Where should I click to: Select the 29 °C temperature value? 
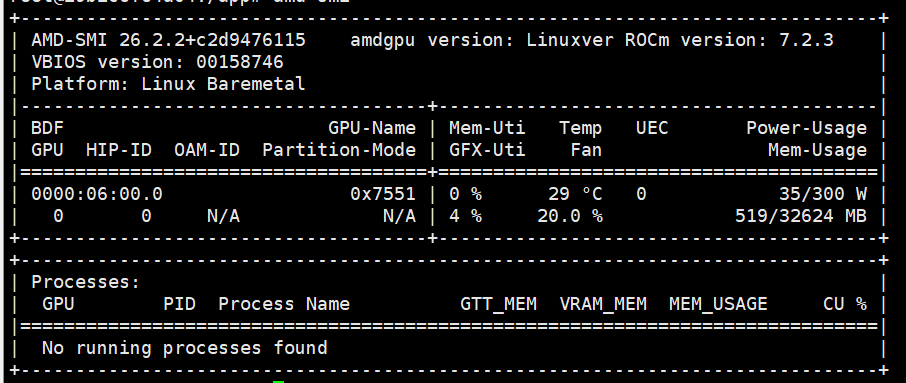click(x=575, y=194)
